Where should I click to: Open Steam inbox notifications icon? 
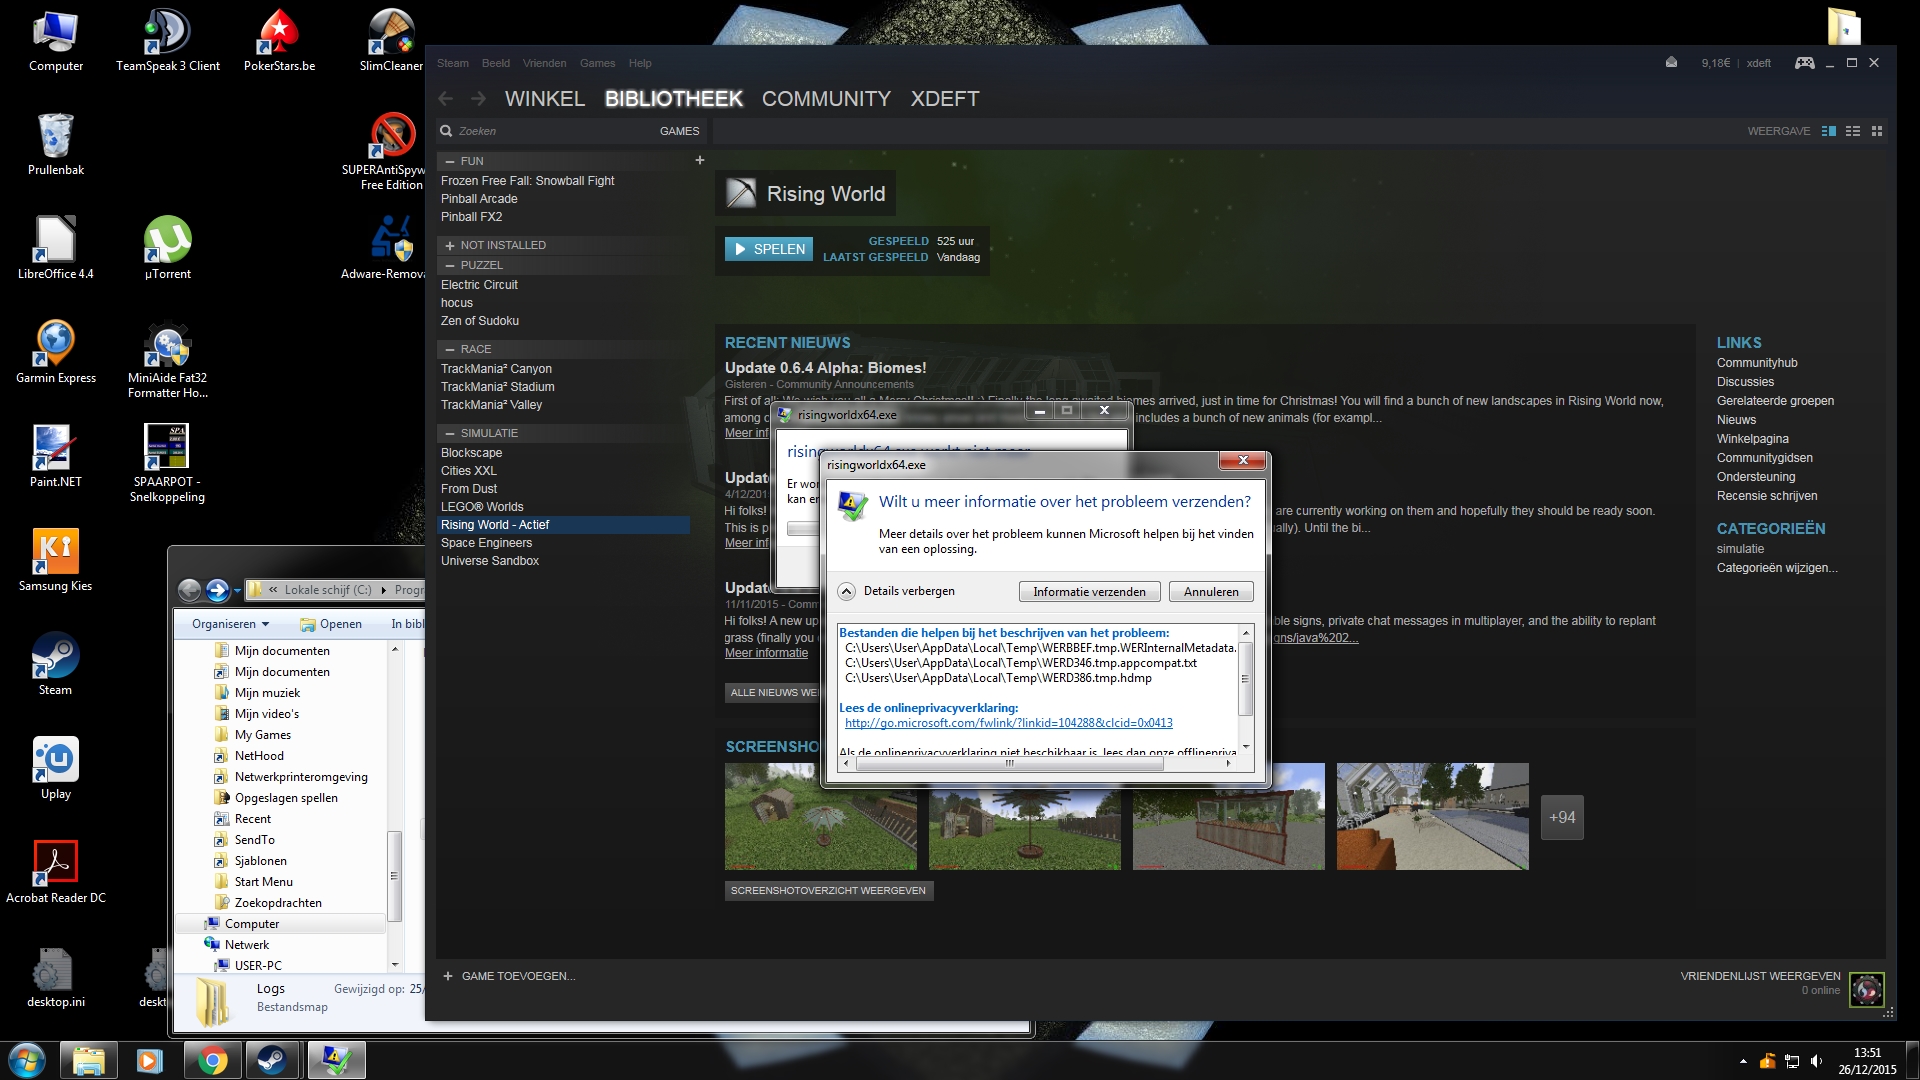pos(1671,63)
